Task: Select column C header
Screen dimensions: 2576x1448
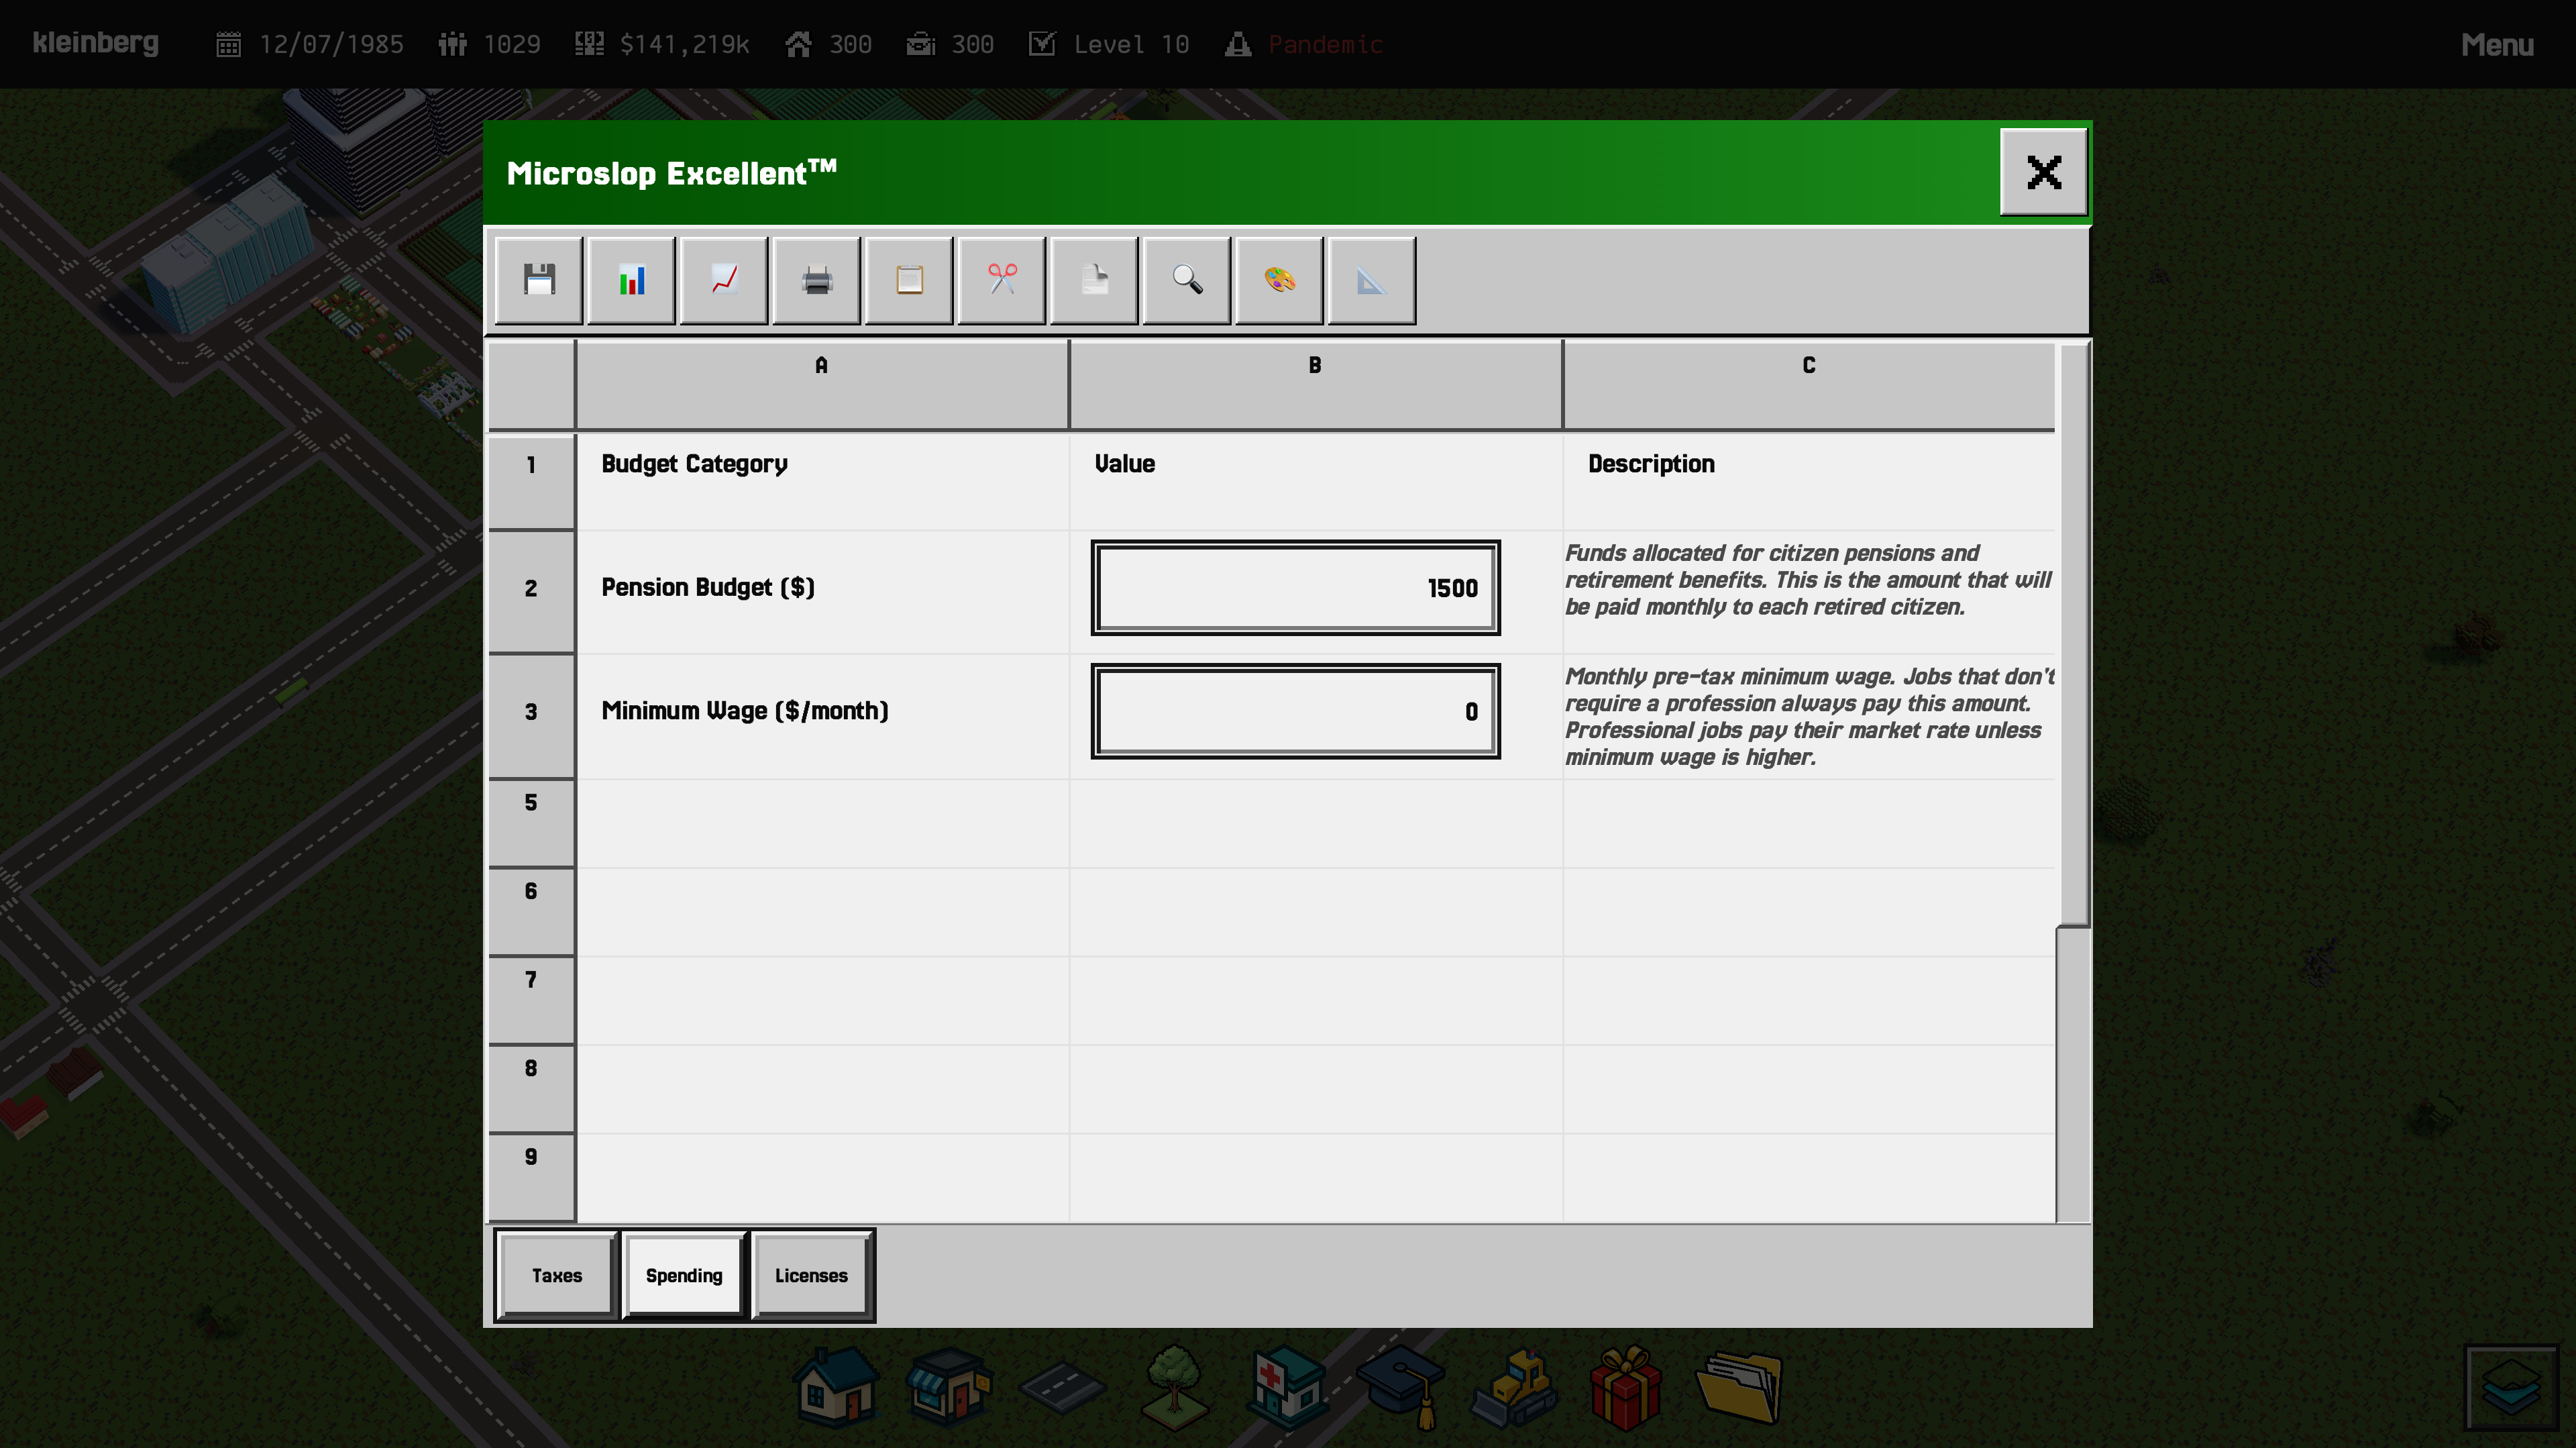Action: tap(1809, 385)
